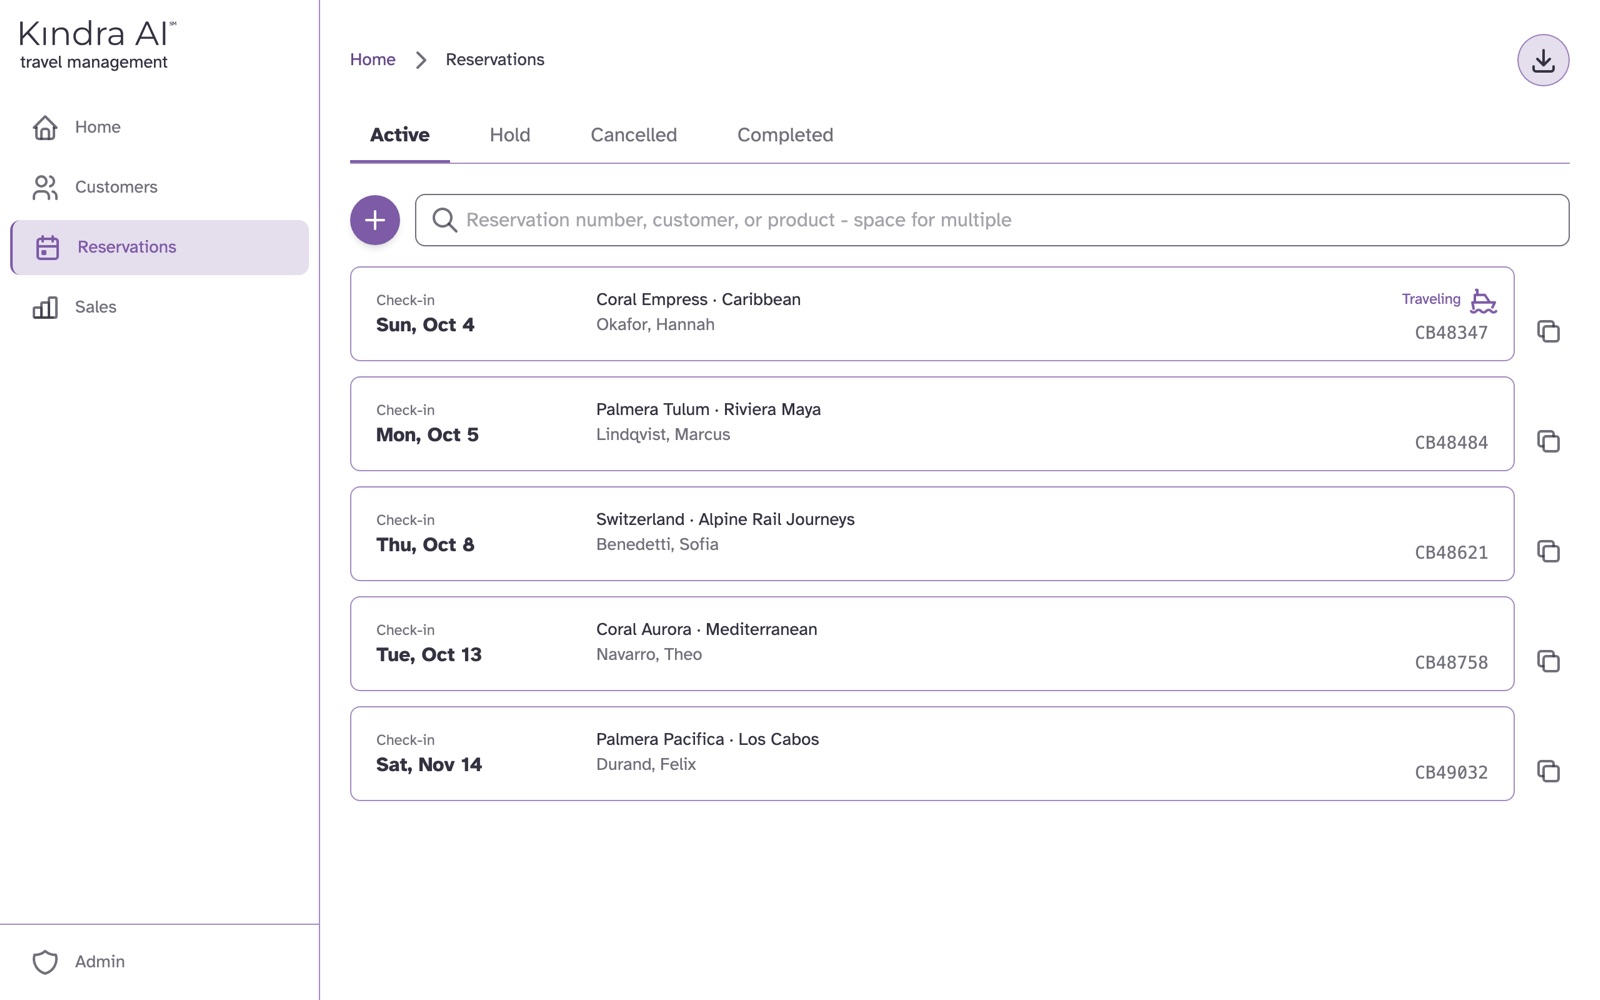Open the Completed tab

tap(785, 135)
